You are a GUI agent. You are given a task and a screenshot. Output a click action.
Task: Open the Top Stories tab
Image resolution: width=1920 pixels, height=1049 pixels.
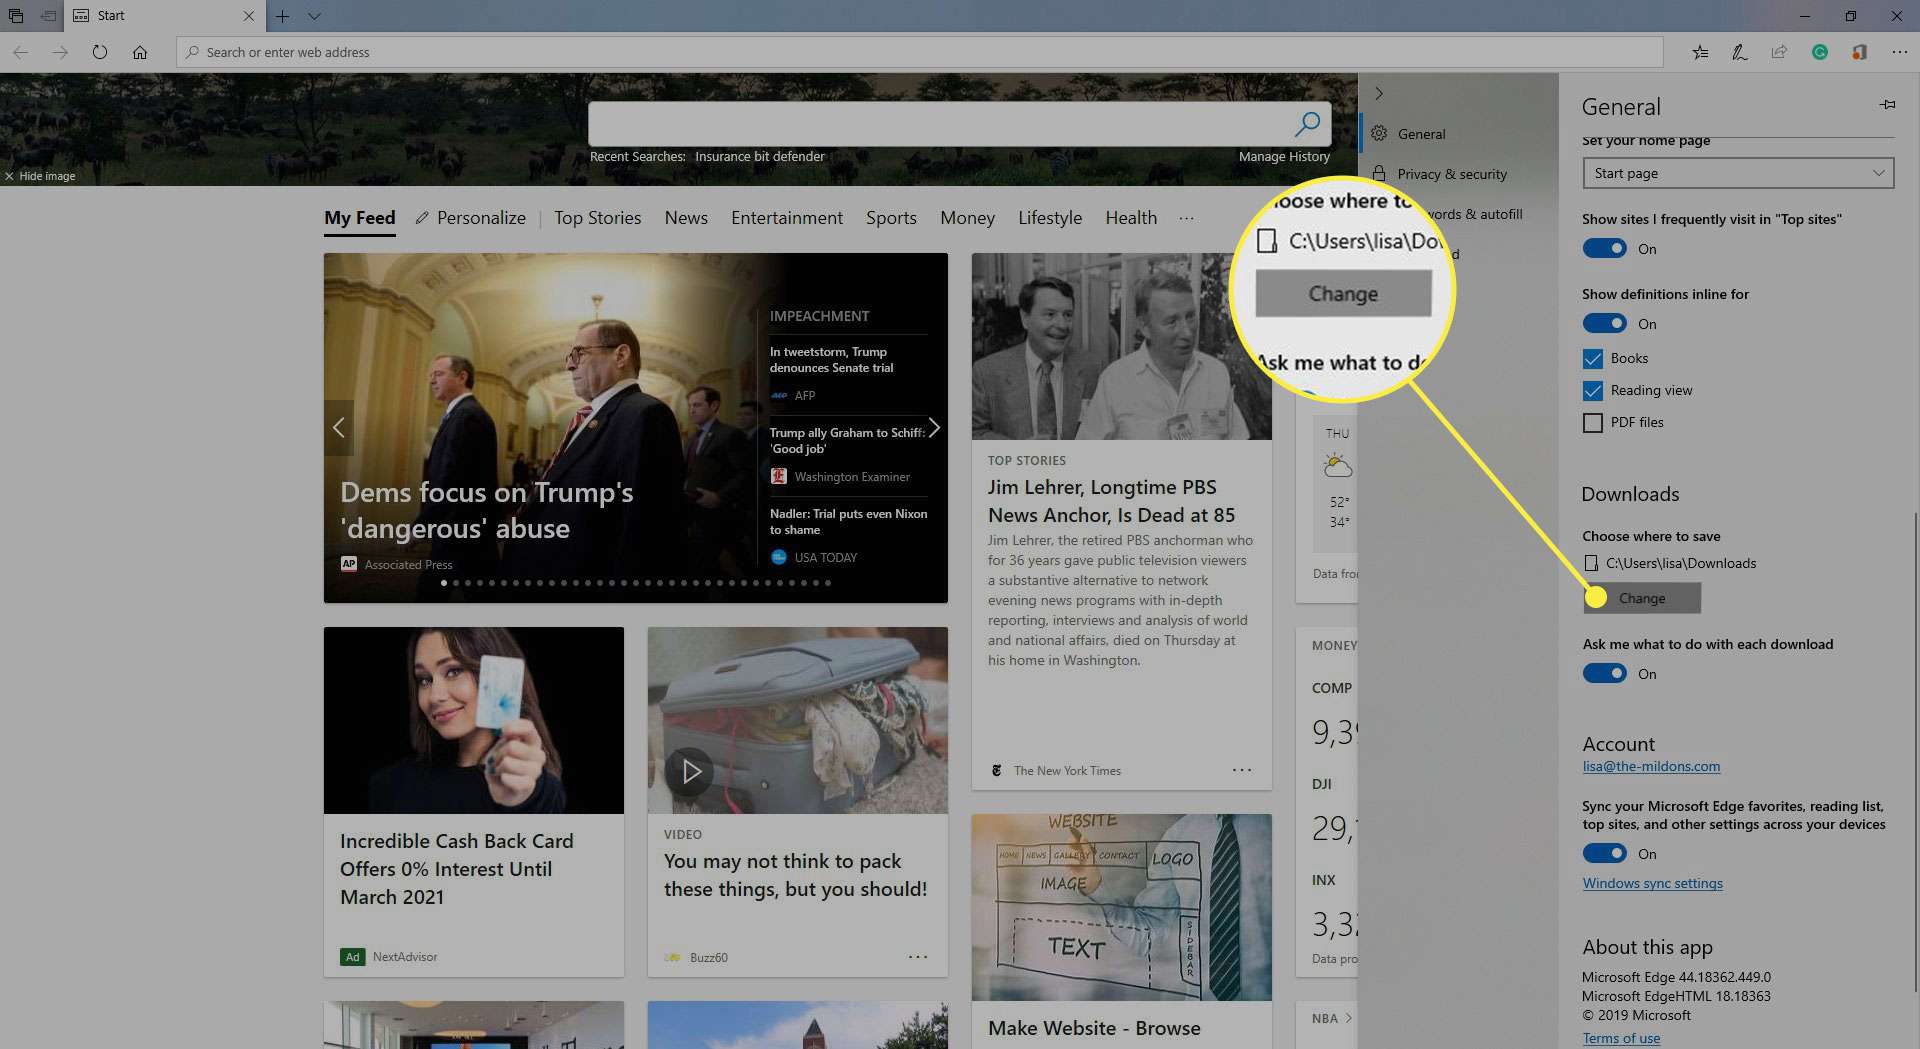point(598,218)
